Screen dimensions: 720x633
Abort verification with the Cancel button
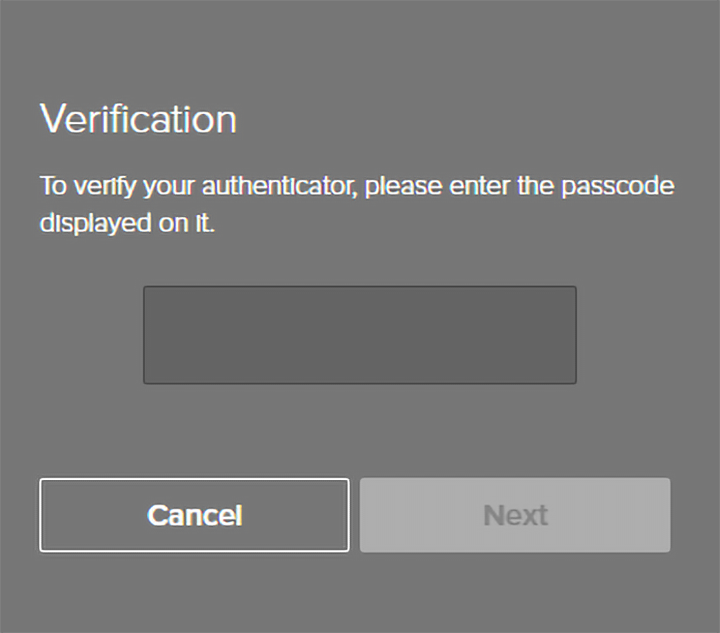tap(194, 515)
